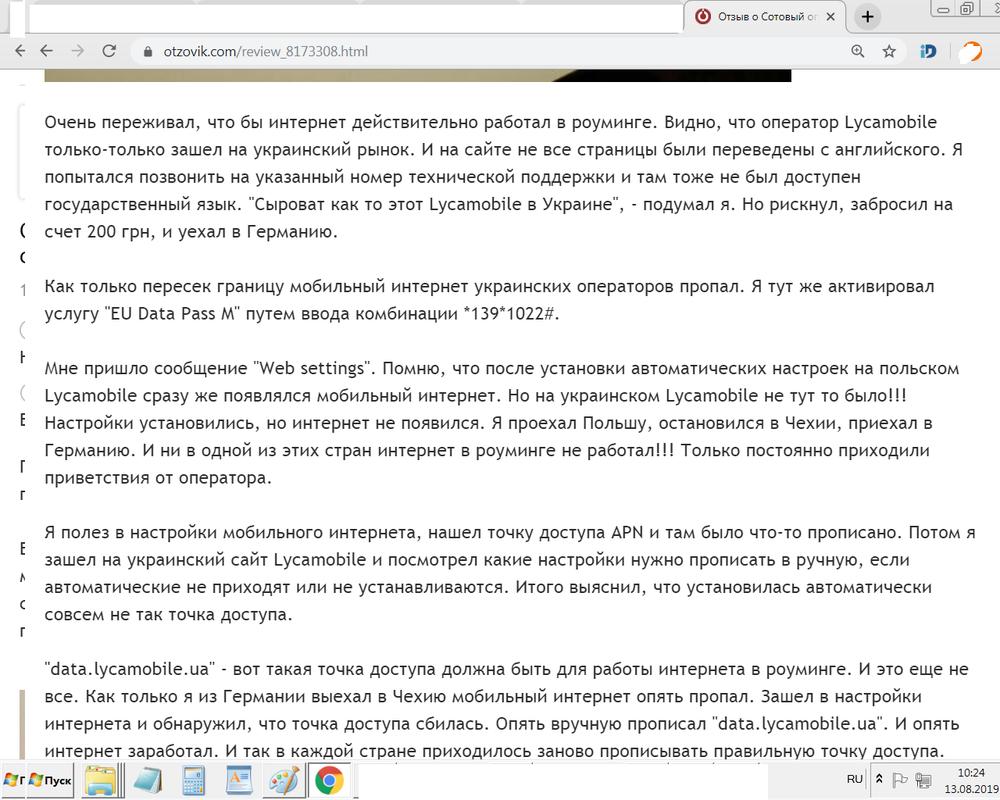This screenshot has height=800, width=1000.
Task: Open Action Center flag icon
Action: pos(899,780)
